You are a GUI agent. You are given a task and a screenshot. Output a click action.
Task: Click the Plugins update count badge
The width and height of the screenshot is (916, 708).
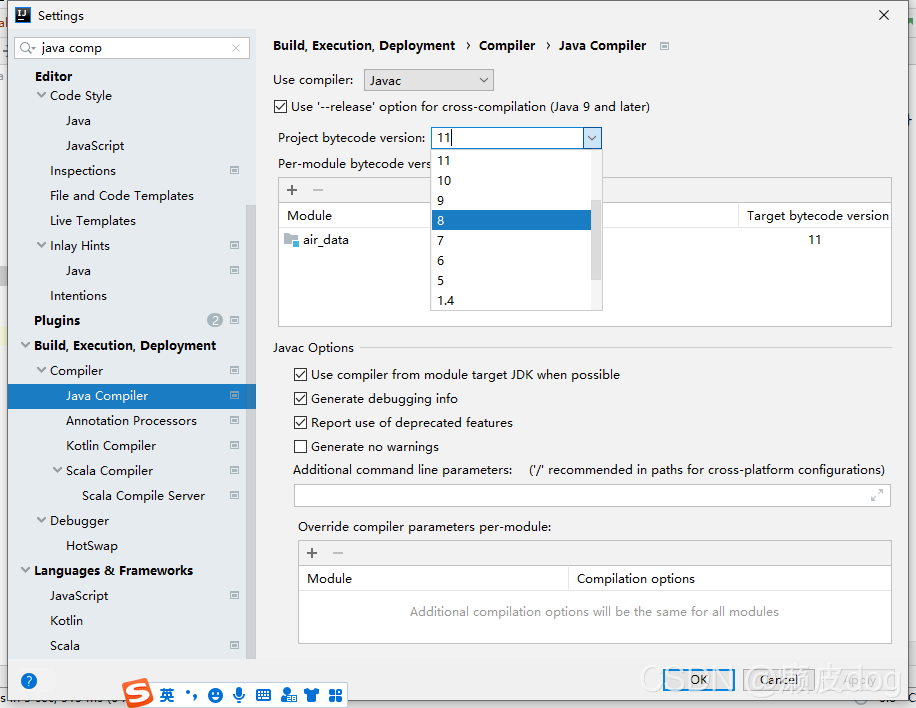[x=215, y=320]
